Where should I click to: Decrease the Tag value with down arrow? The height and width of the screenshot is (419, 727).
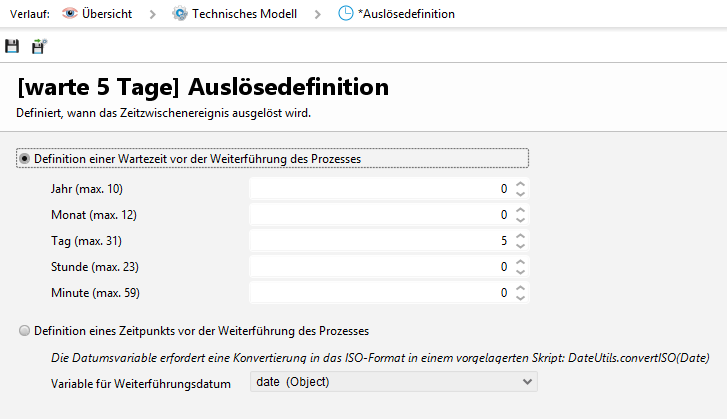(520, 245)
